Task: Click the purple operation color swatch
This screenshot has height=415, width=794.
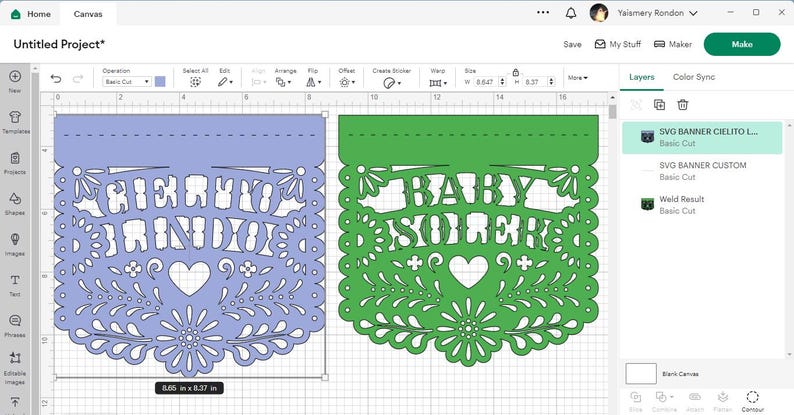Action: point(160,81)
